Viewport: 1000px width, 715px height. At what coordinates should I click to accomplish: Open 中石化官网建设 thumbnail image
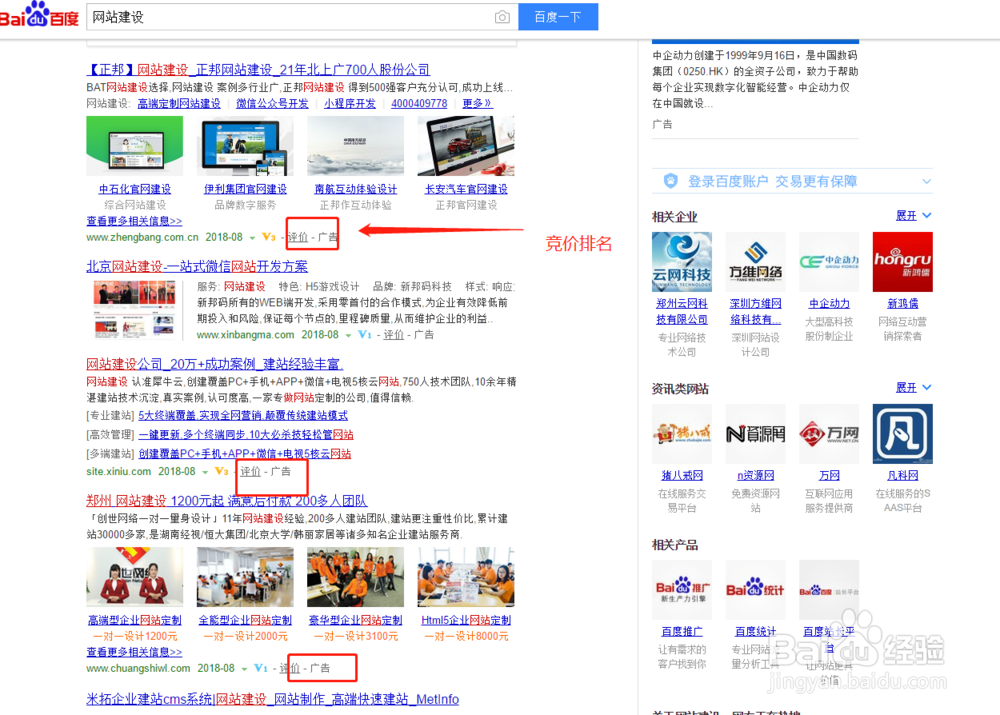pos(135,146)
